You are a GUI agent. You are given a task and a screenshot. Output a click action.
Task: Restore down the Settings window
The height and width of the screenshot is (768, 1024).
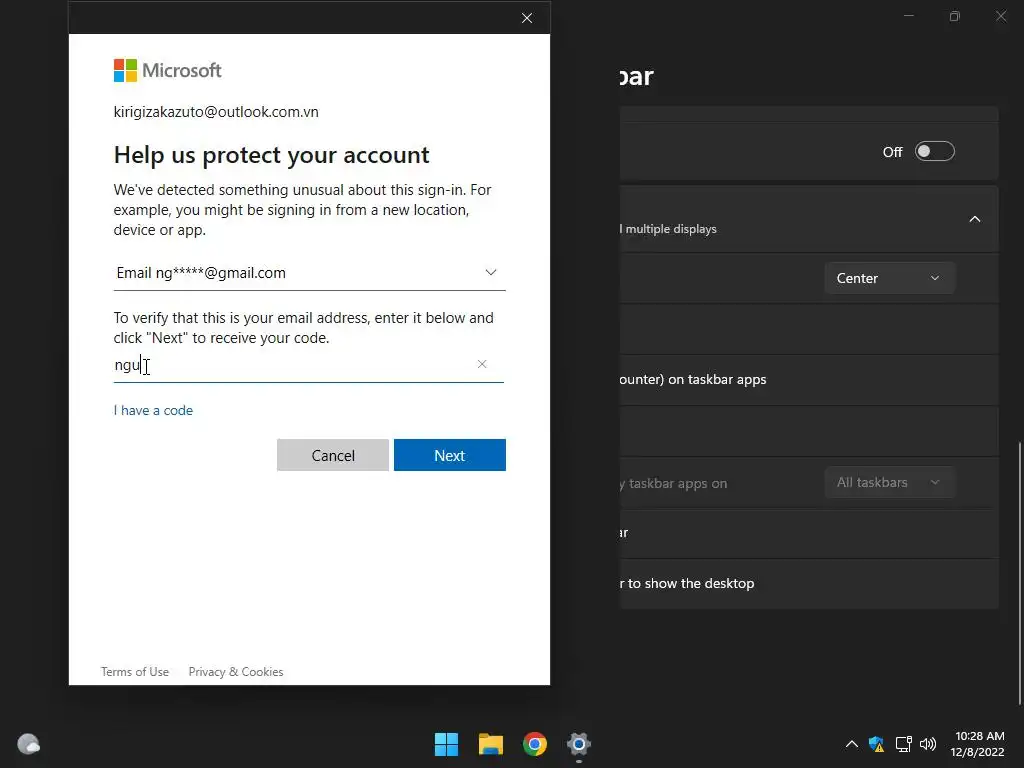[955, 16]
